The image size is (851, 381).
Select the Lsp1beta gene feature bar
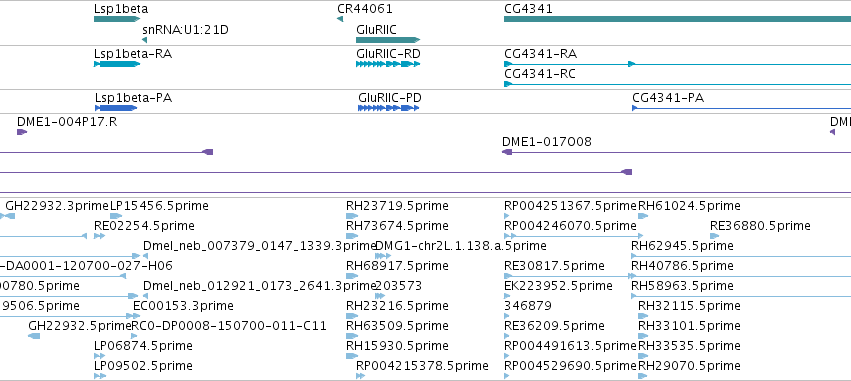(117, 19)
